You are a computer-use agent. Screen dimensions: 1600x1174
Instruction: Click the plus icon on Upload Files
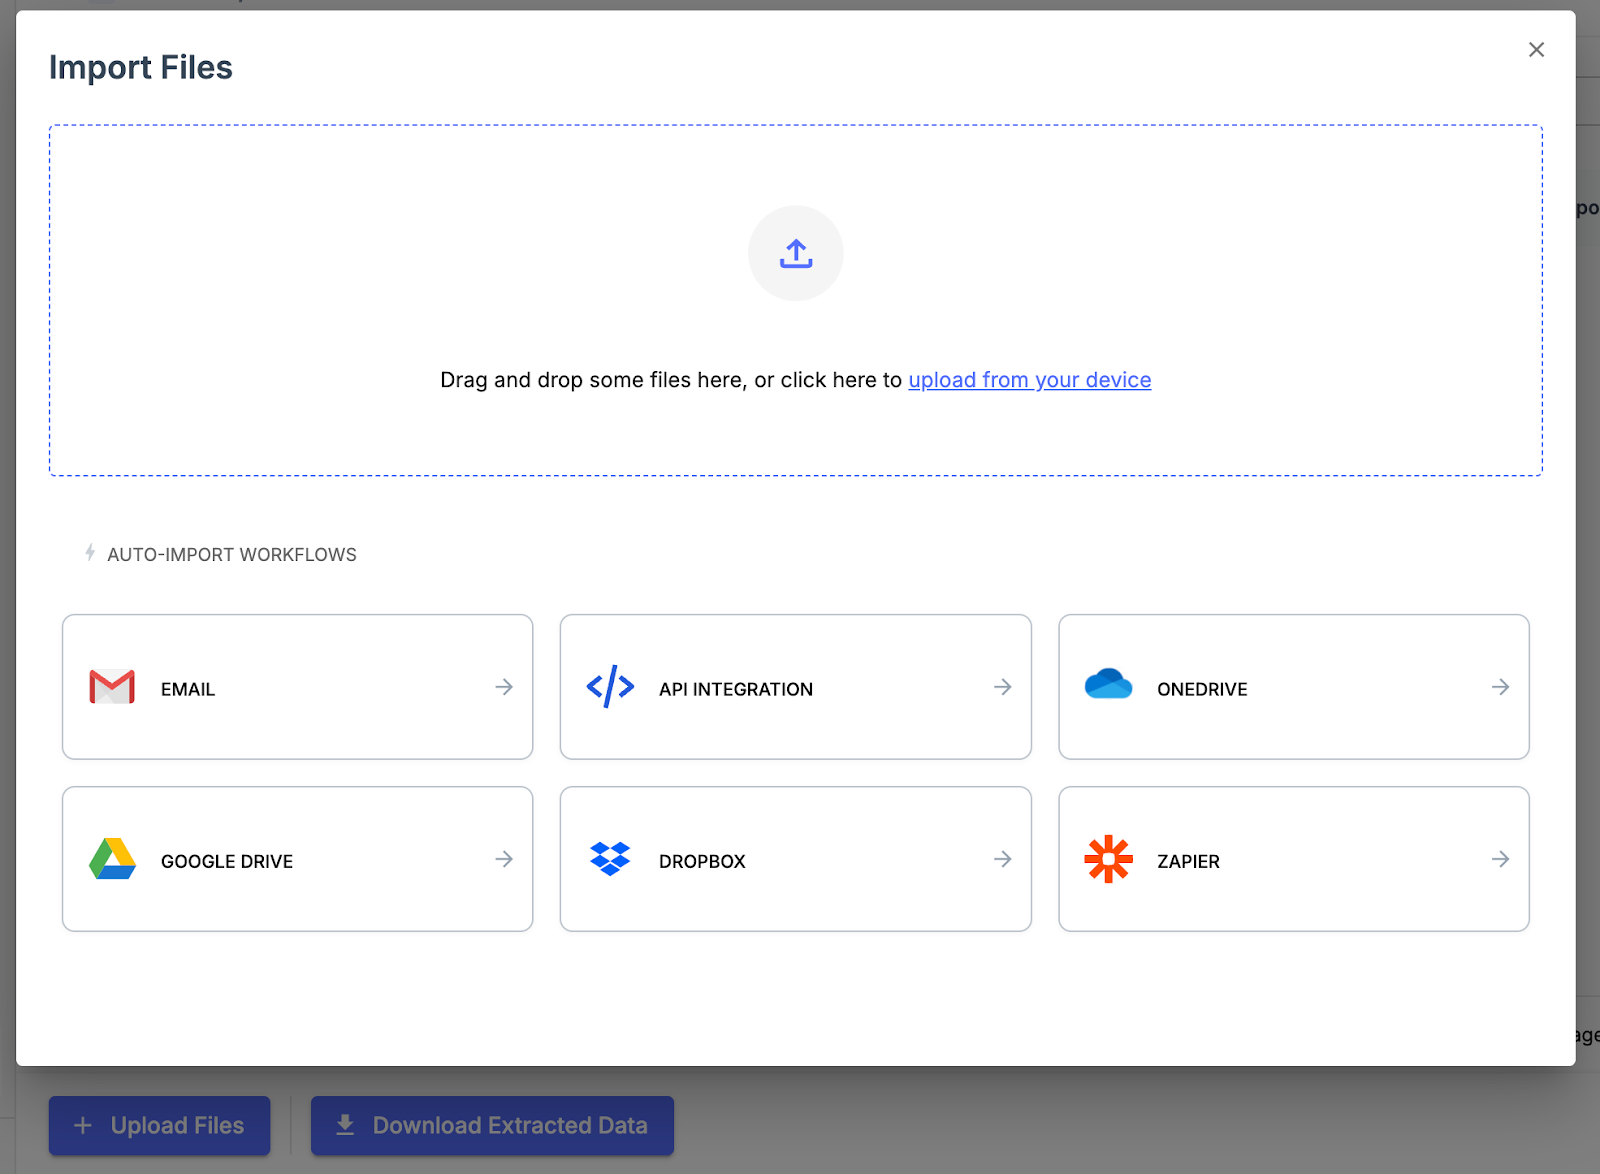pos(84,1125)
